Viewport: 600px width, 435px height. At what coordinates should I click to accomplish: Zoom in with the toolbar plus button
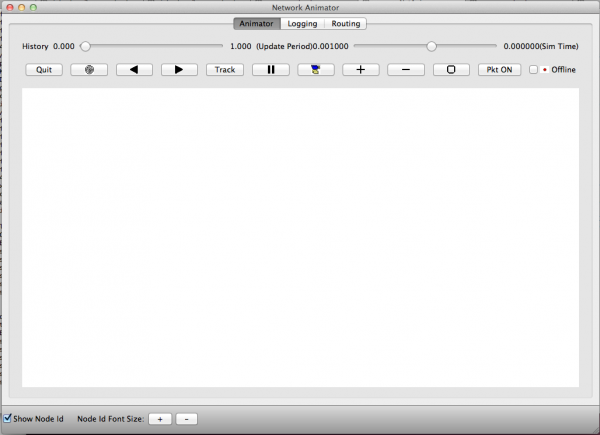tap(361, 70)
